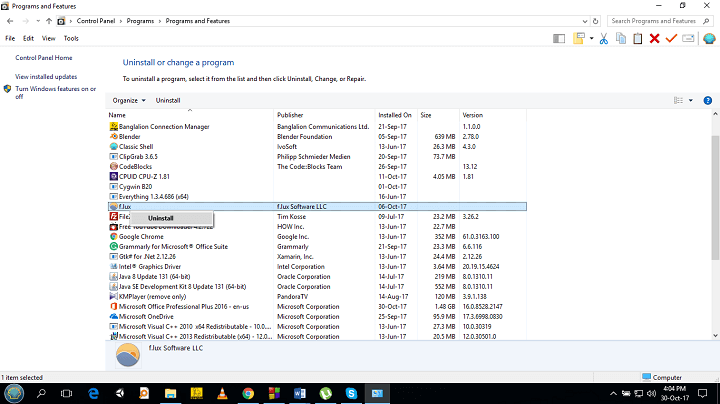Image resolution: width=720 pixels, height=404 pixels.
Task: Expand the address bar history dropdown
Action: point(585,21)
